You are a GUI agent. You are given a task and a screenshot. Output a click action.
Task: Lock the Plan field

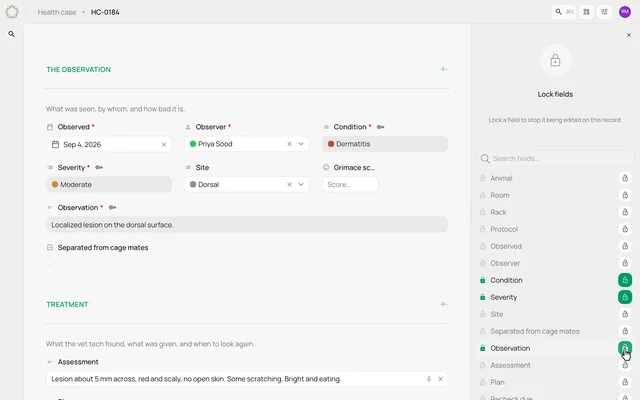coord(625,382)
